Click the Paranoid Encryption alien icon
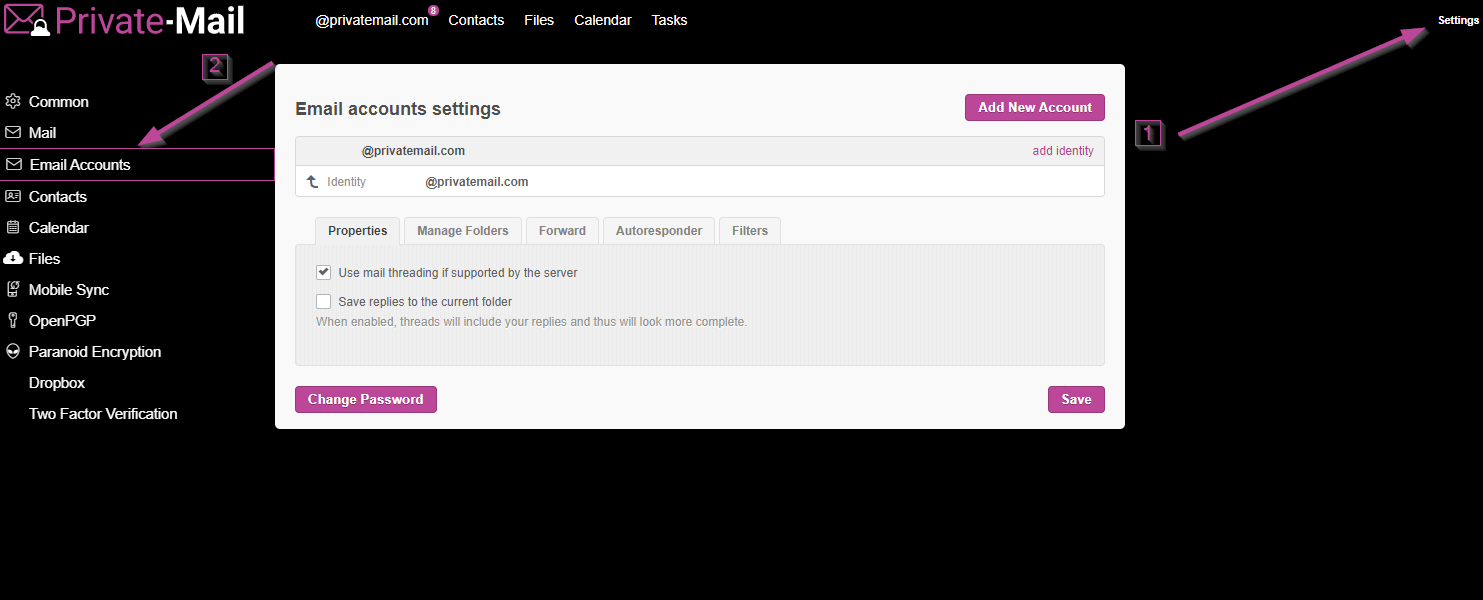The height and width of the screenshot is (600, 1483). [13, 352]
